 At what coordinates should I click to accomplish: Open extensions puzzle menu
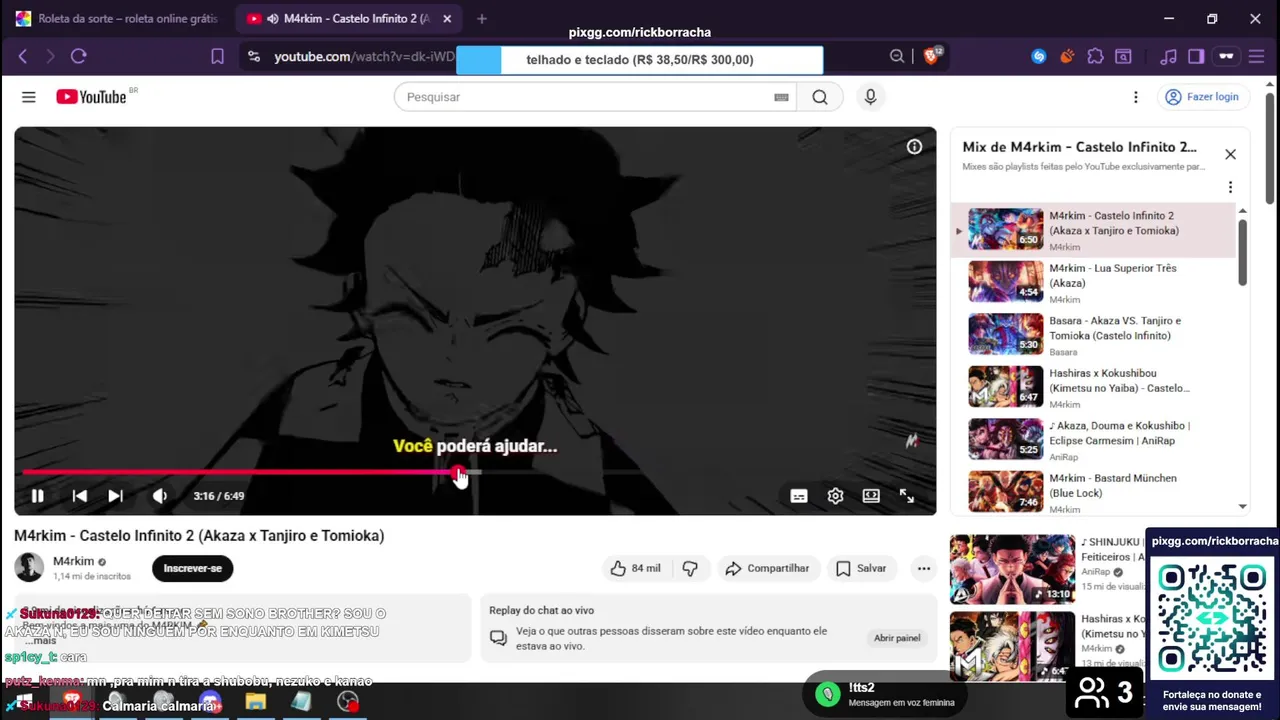pyautogui.click(x=1096, y=56)
